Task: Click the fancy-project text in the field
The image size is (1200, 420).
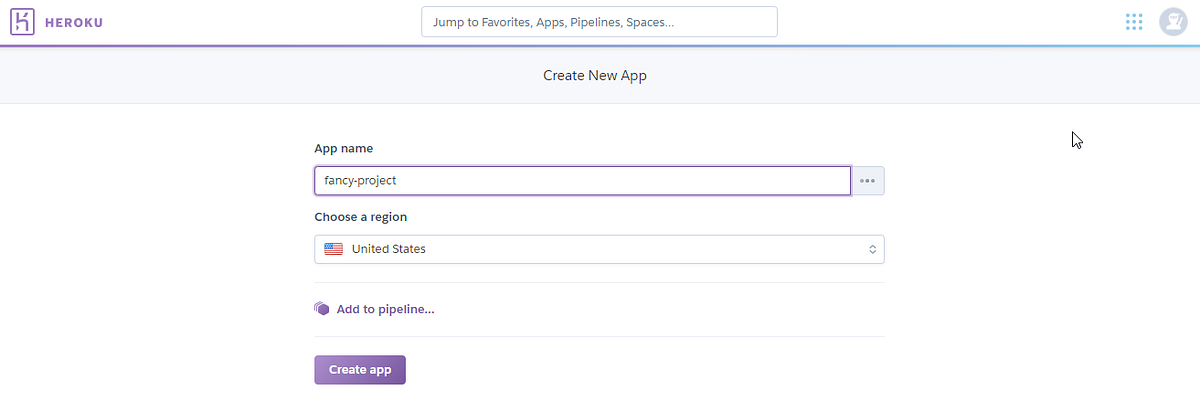Action: pyautogui.click(x=361, y=180)
